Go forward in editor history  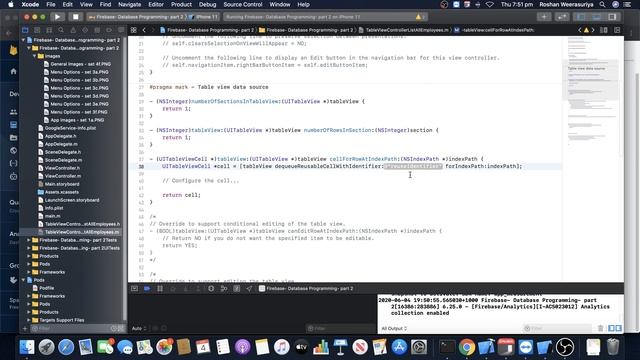coord(153,30)
